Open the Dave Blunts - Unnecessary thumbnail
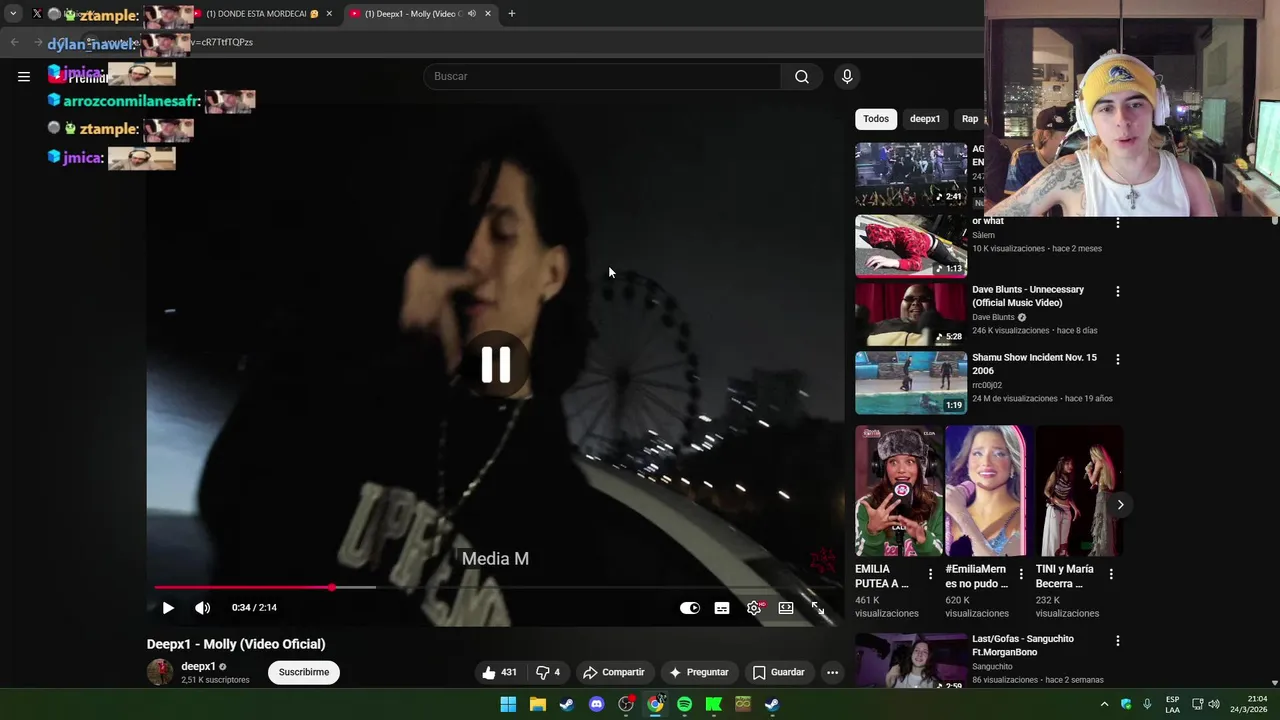The width and height of the screenshot is (1280, 720). 911,313
